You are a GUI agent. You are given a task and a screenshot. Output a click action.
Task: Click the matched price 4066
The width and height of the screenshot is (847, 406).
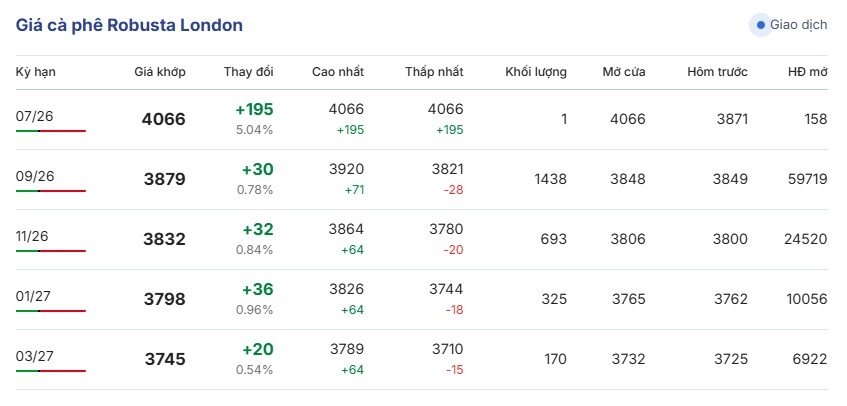pos(164,119)
